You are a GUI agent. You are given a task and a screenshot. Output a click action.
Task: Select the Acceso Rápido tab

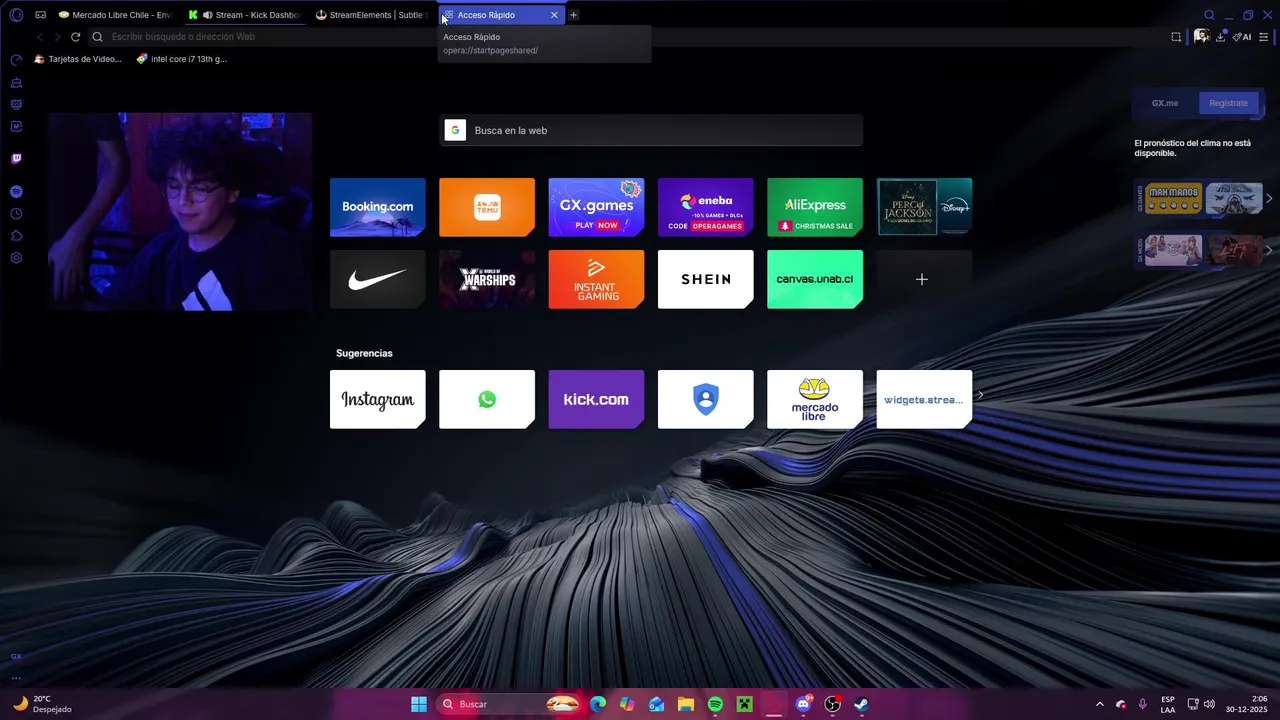tap(500, 15)
